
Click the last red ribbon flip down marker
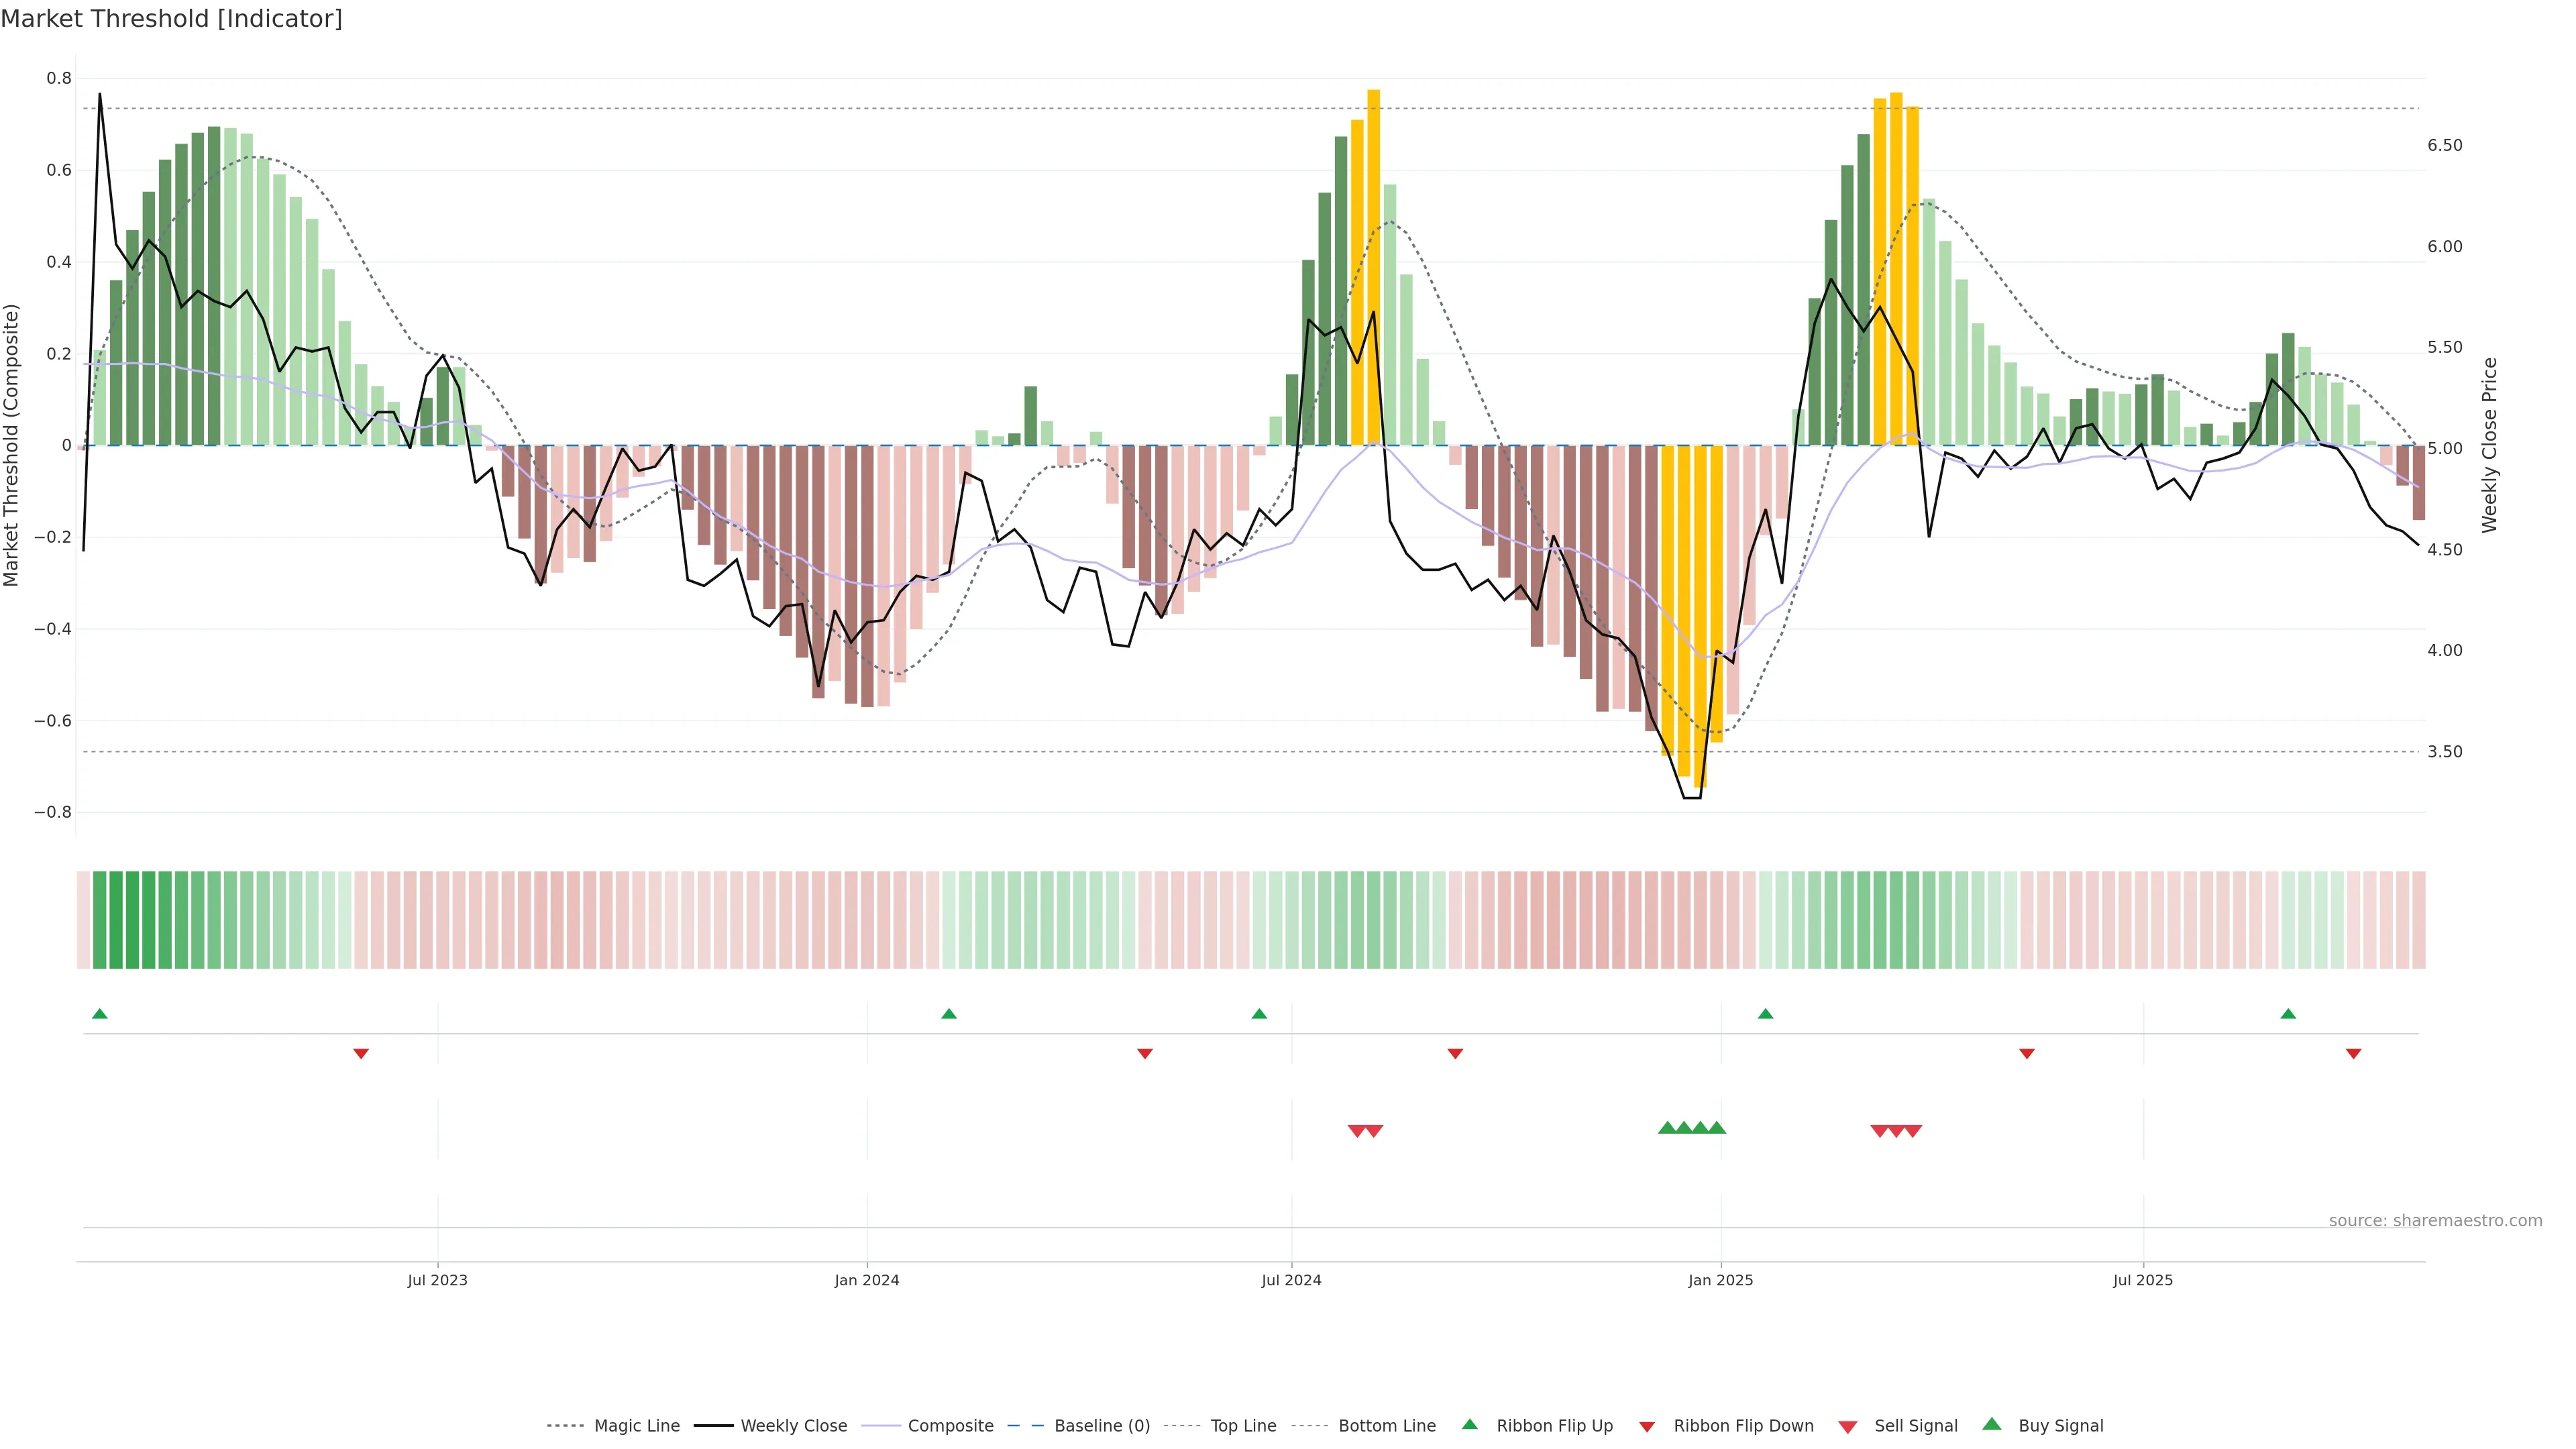pos(2353,1054)
